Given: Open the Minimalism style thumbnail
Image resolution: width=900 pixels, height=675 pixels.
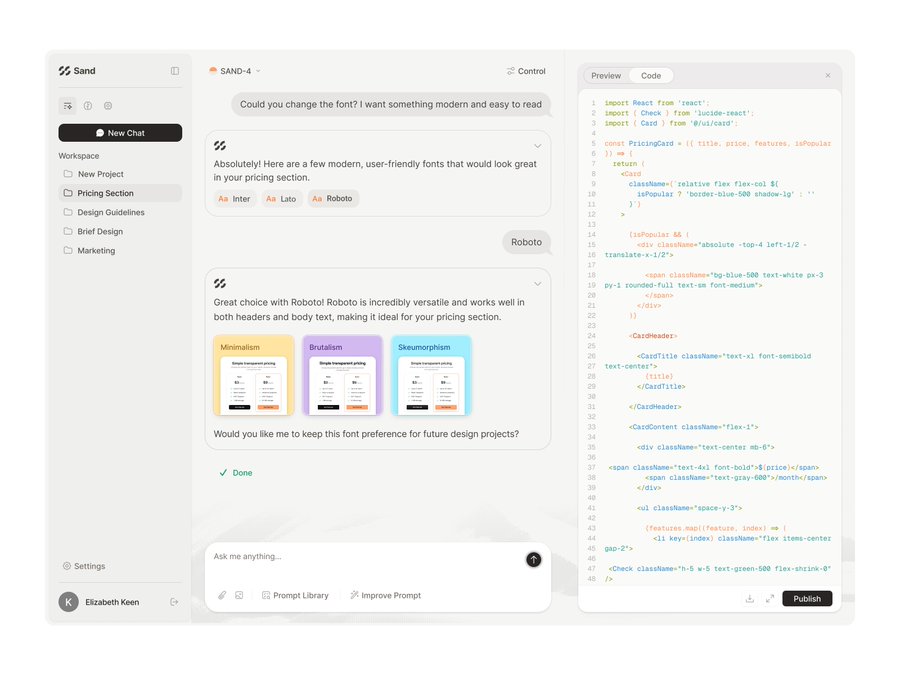Looking at the screenshot, I should coord(254,375).
